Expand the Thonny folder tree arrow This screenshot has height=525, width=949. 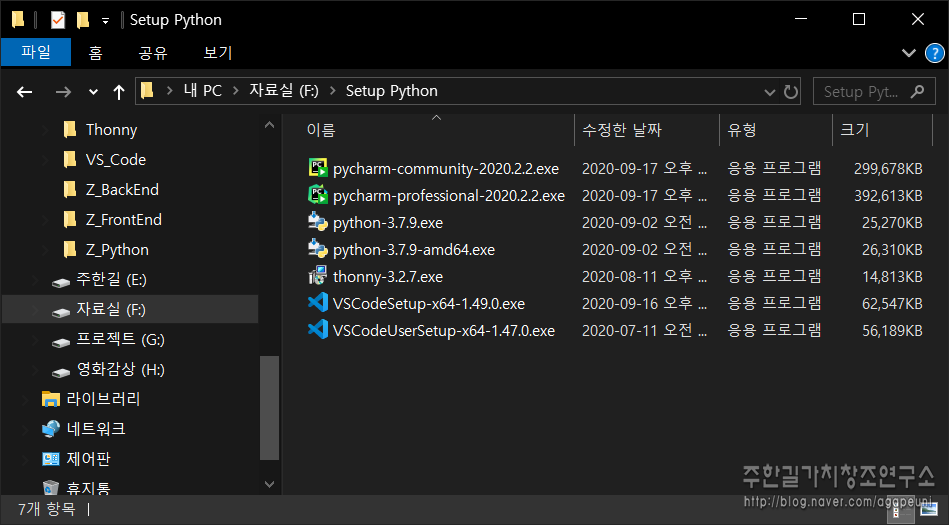(46, 130)
